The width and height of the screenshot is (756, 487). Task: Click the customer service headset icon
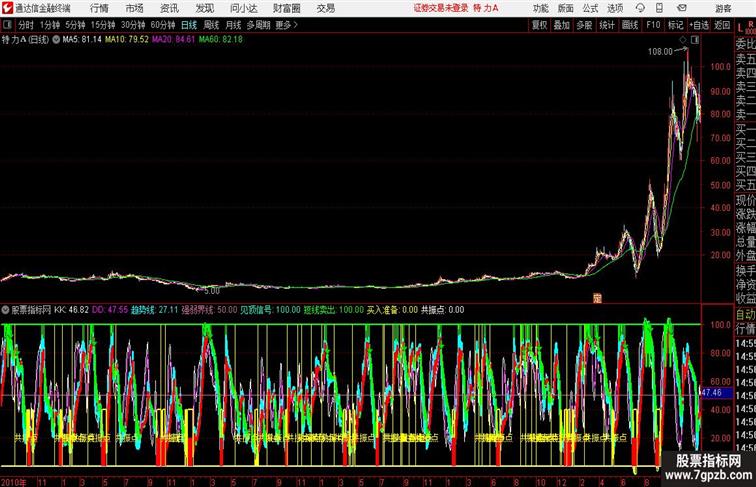(x=640, y=8)
